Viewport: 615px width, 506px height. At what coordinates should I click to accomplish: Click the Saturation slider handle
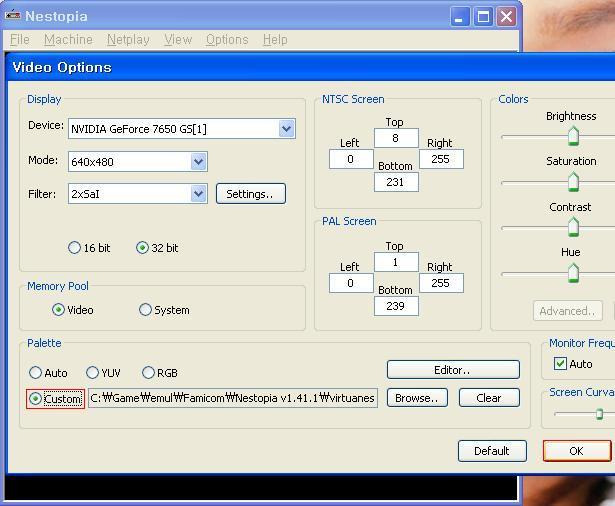pyautogui.click(x=573, y=182)
